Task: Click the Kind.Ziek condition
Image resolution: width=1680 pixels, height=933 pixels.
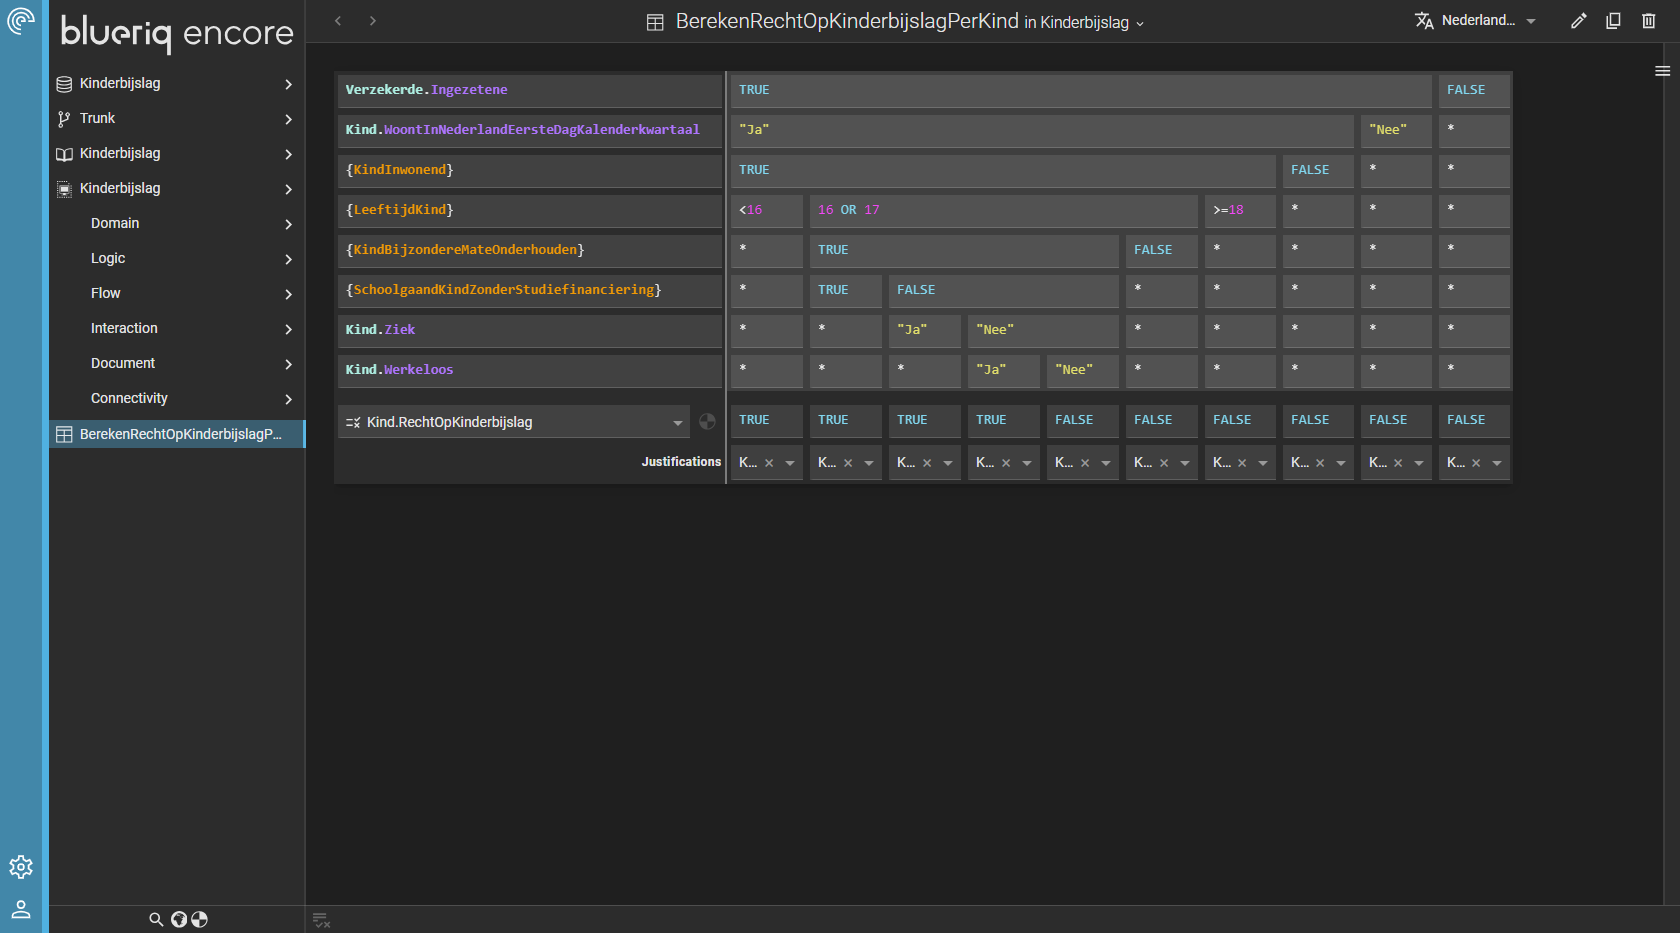Action: pyautogui.click(x=529, y=330)
